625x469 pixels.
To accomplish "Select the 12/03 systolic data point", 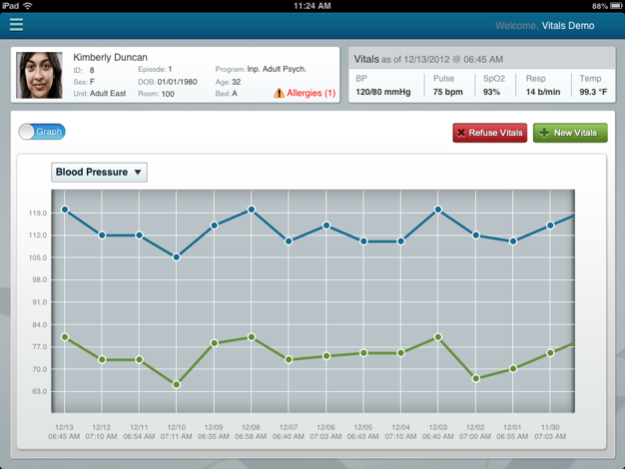I will pyautogui.click(x=438, y=210).
